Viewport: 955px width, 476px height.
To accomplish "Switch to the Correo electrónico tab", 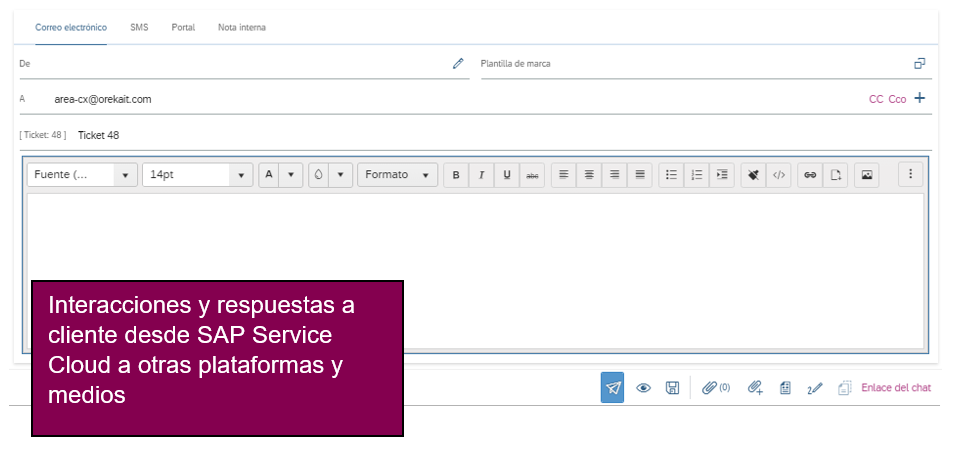I will click(x=71, y=27).
